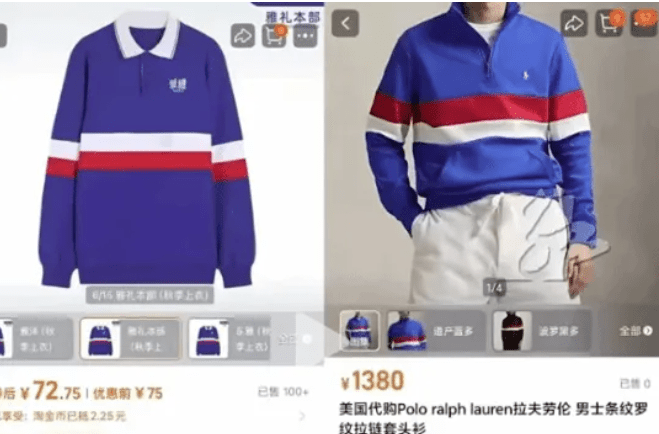Choose the leftmost 雅洋 variant option
Screen dimensions: 659x434
(36, 339)
